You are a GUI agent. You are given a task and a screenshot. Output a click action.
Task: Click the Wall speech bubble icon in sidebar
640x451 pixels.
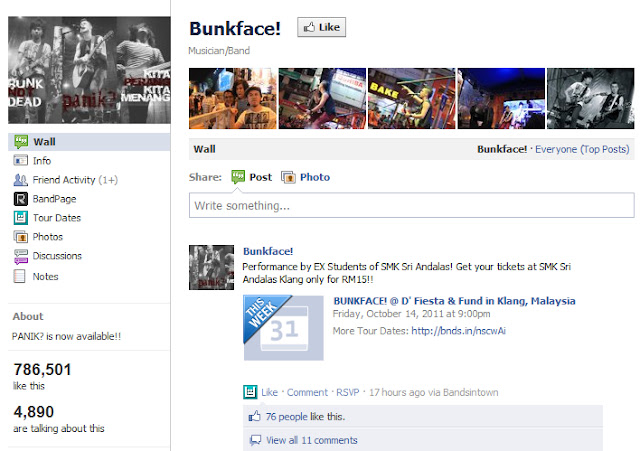21,142
